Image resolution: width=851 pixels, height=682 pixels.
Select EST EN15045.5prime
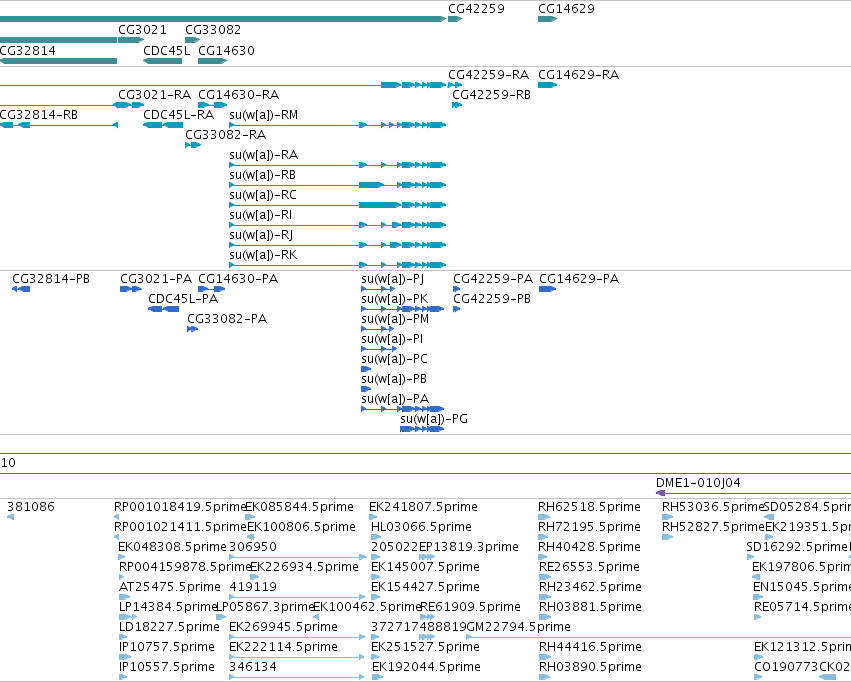click(x=802, y=588)
